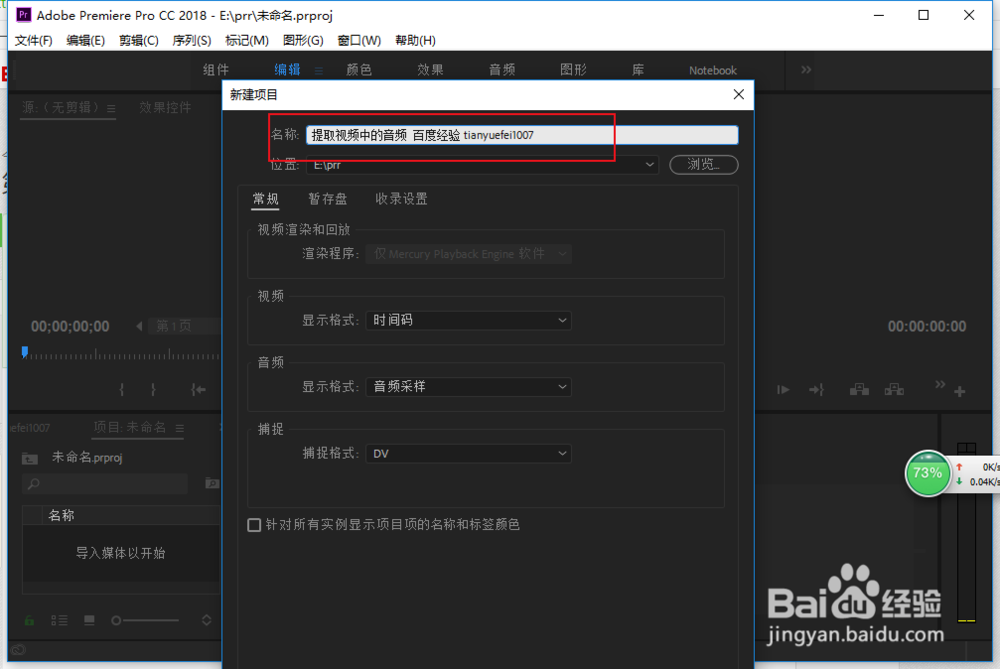Open 编辑 workspace hamburger menu
Image resolution: width=1000 pixels, height=669 pixels.
coord(318,71)
